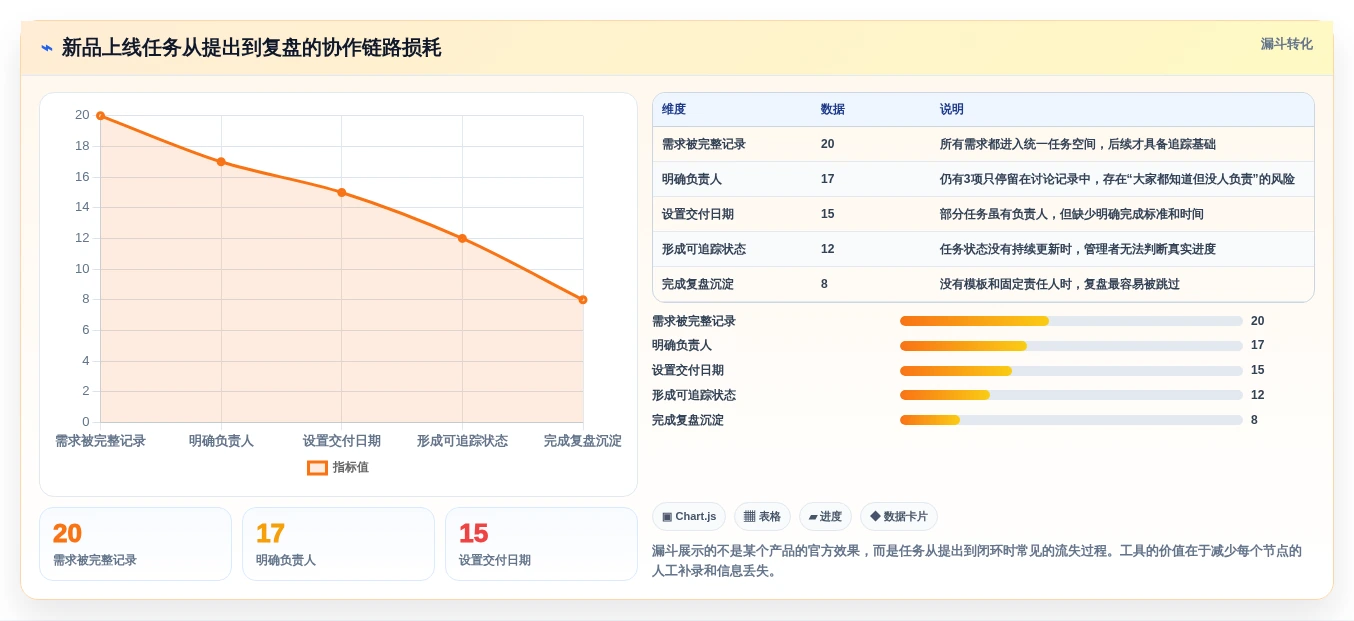This screenshot has height=621, width=1354.
Task: Click the value 17 in the table
Action: [828, 179]
